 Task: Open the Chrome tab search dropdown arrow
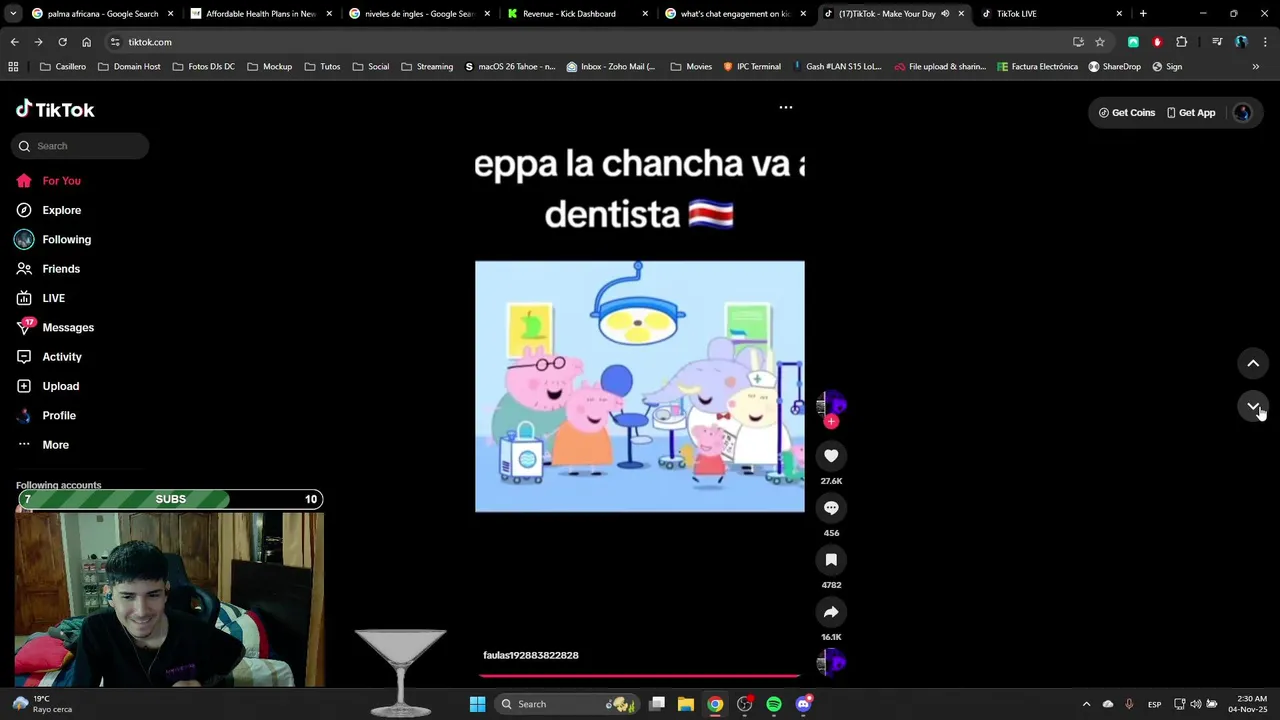[x=13, y=14]
